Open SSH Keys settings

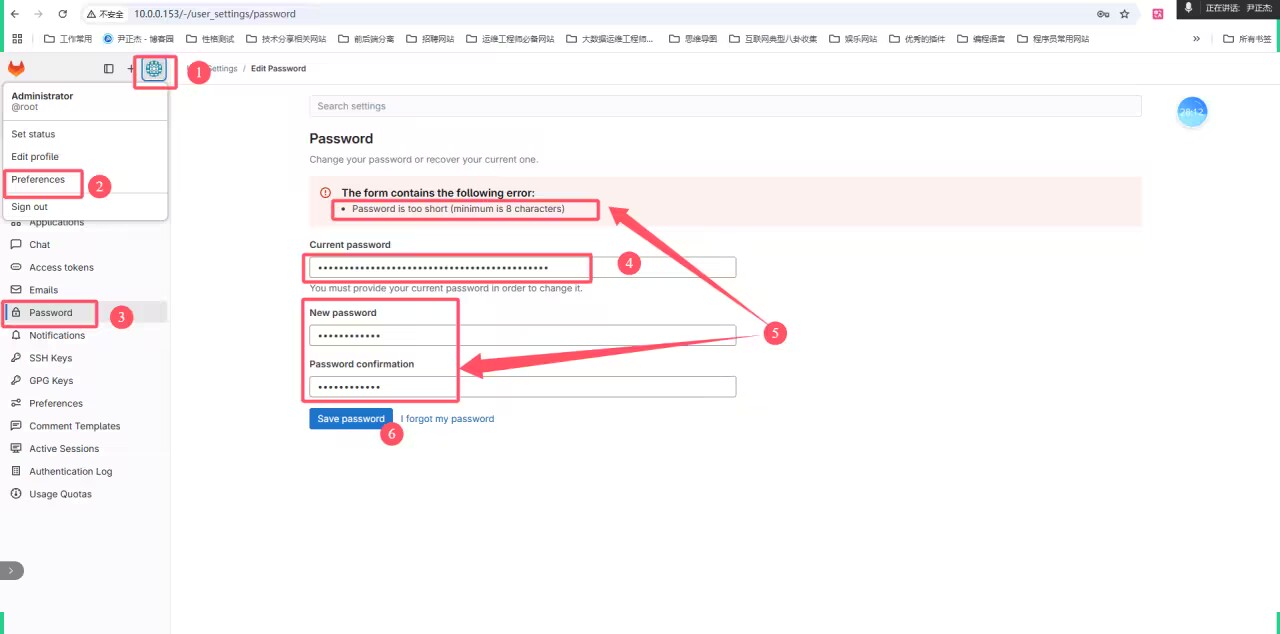tap(50, 358)
